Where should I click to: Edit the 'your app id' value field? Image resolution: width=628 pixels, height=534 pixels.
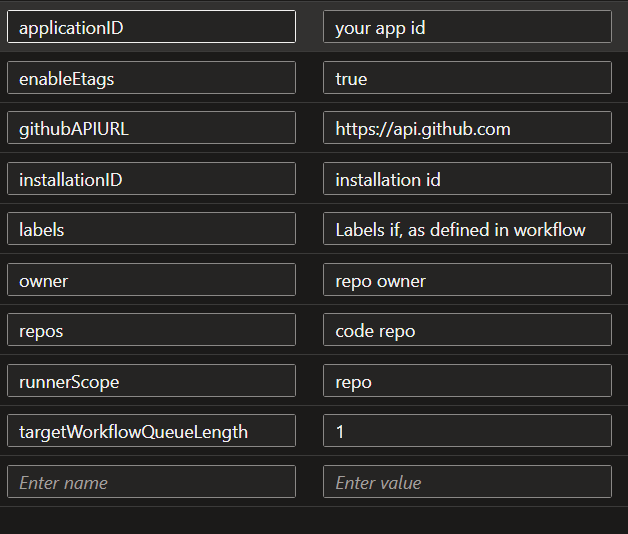click(467, 27)
